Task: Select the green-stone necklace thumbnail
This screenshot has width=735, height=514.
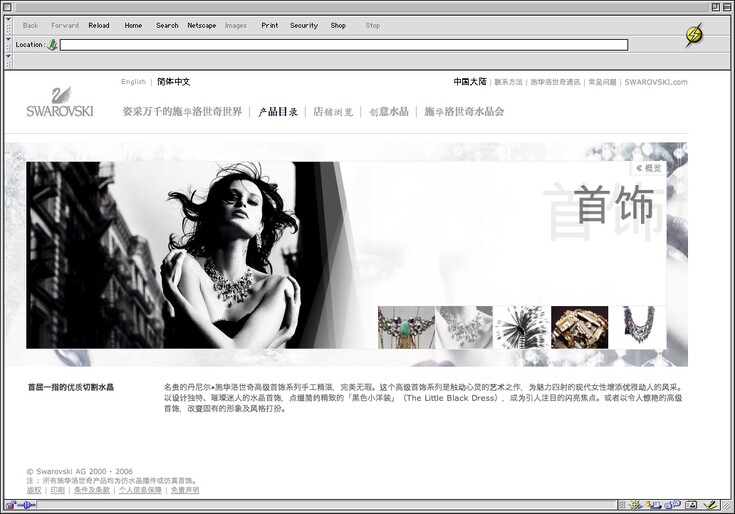Action: (406, 328)
